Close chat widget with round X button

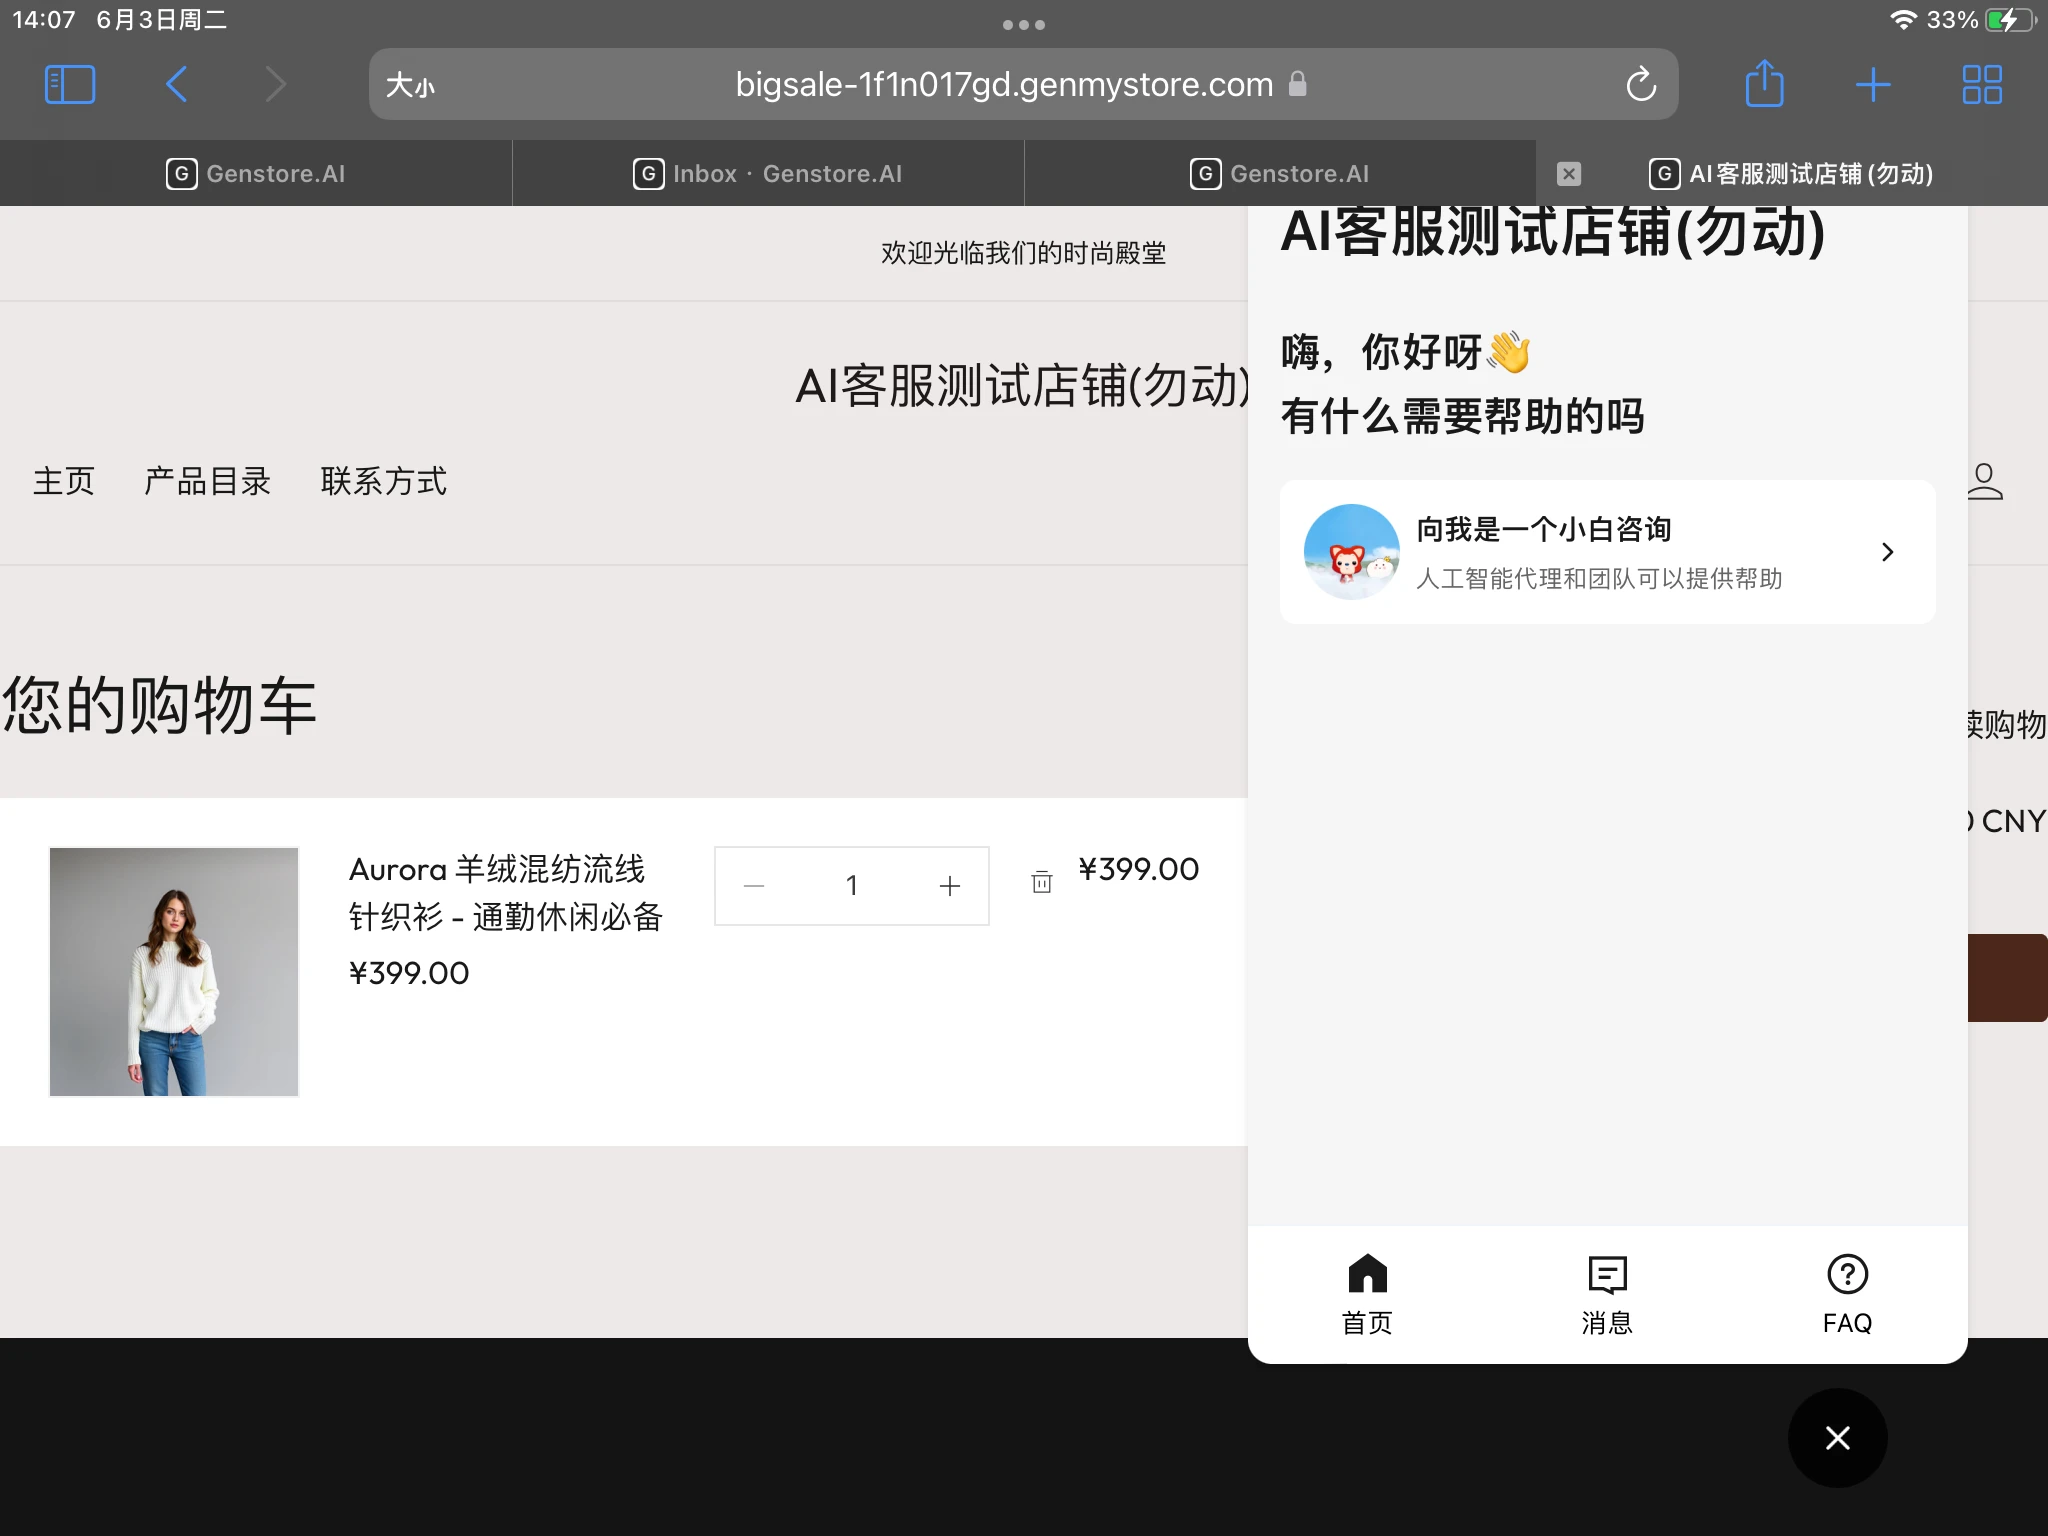(x=1837, y=1437)
